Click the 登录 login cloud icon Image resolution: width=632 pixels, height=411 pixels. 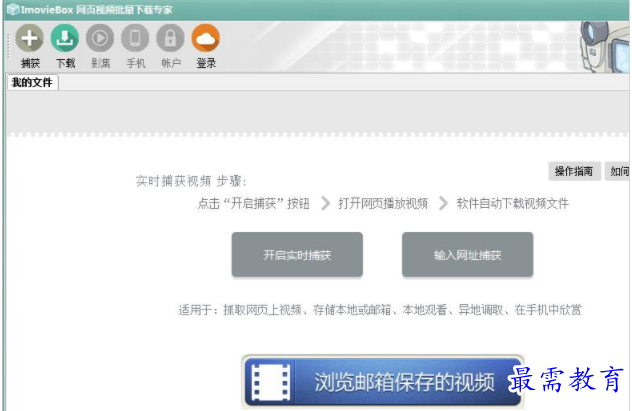click(x=206, y=38)
